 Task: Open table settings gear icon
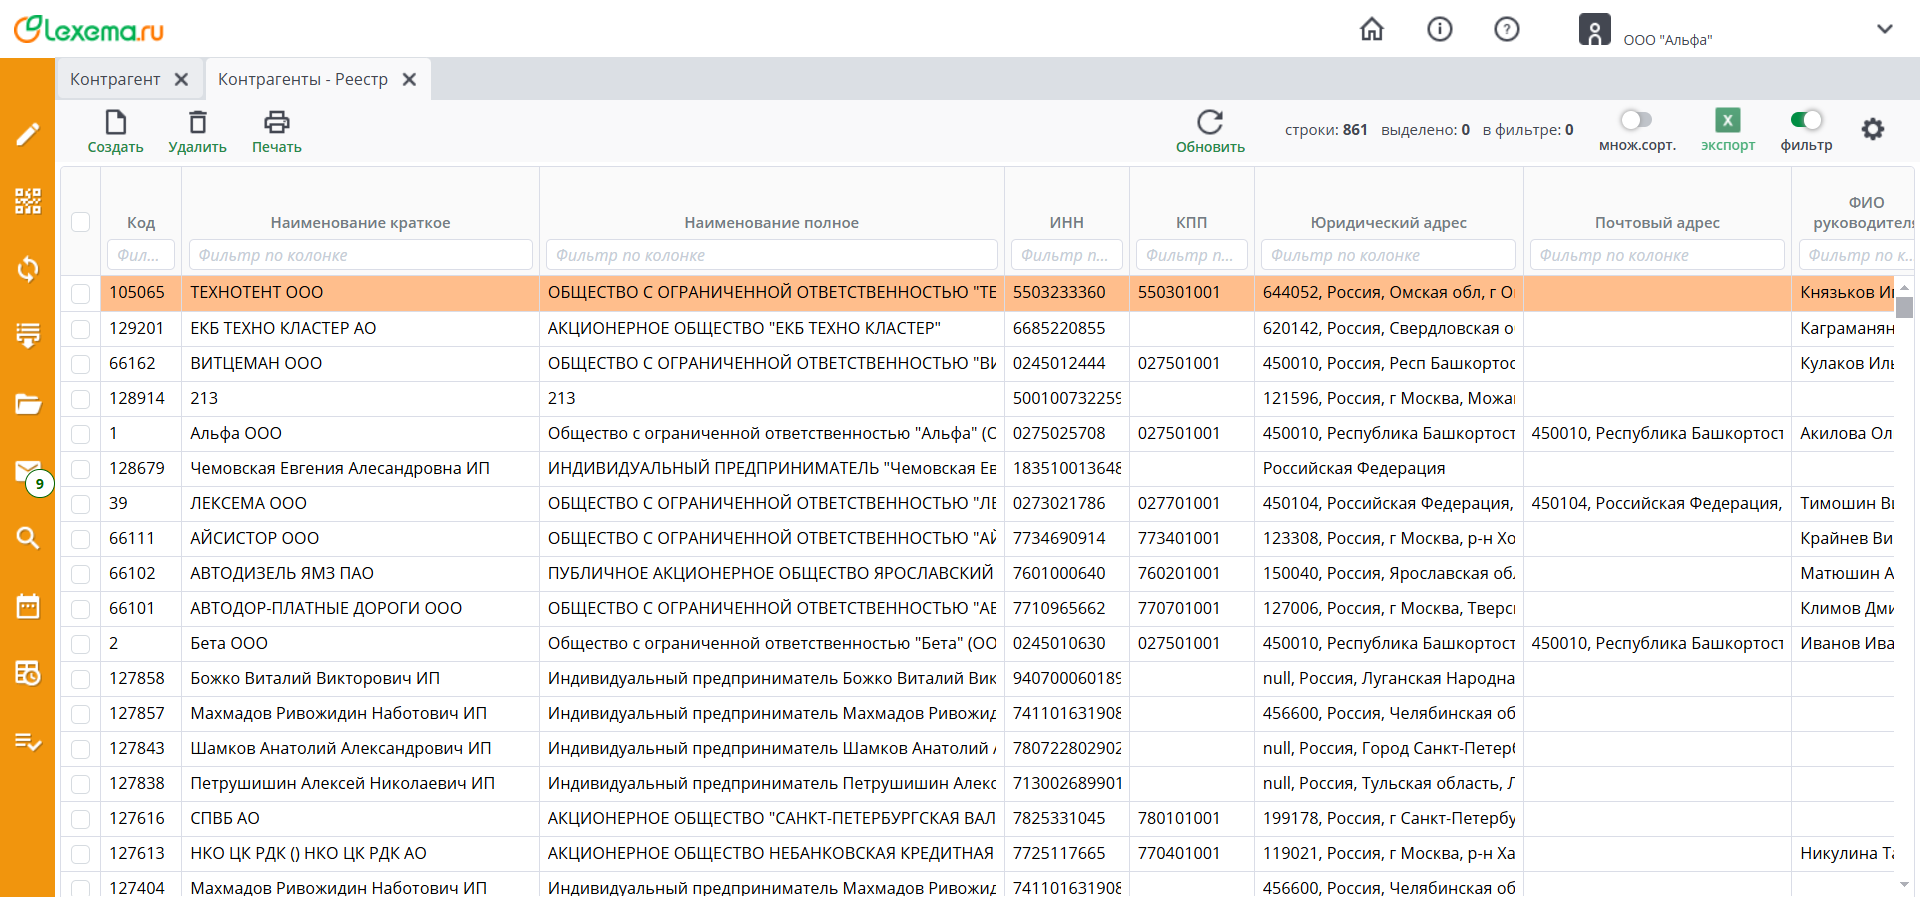coord(1872,129)
